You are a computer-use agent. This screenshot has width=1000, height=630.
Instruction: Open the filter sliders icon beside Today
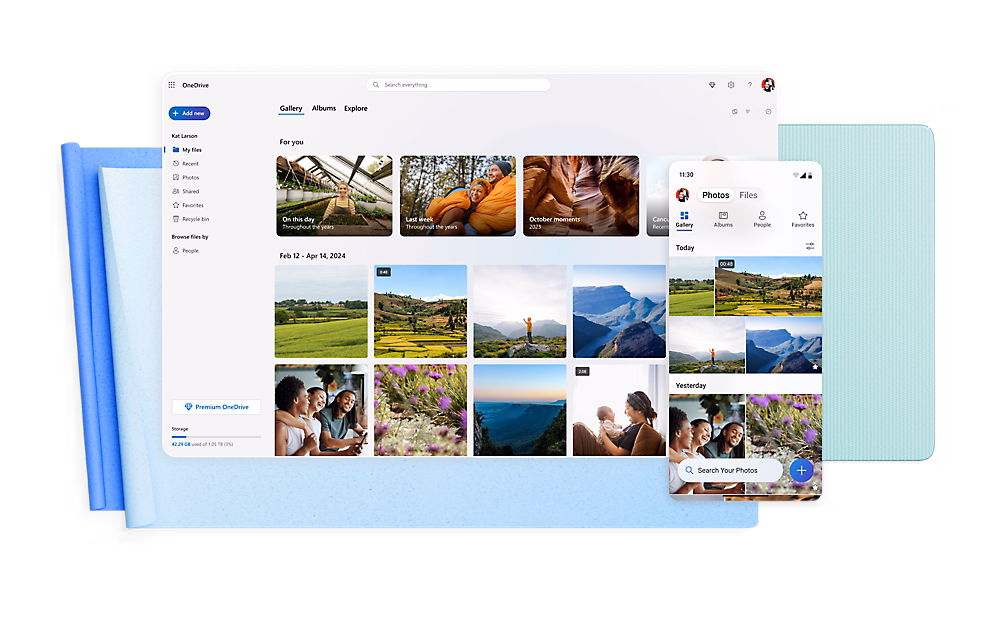tap(809, 245)
